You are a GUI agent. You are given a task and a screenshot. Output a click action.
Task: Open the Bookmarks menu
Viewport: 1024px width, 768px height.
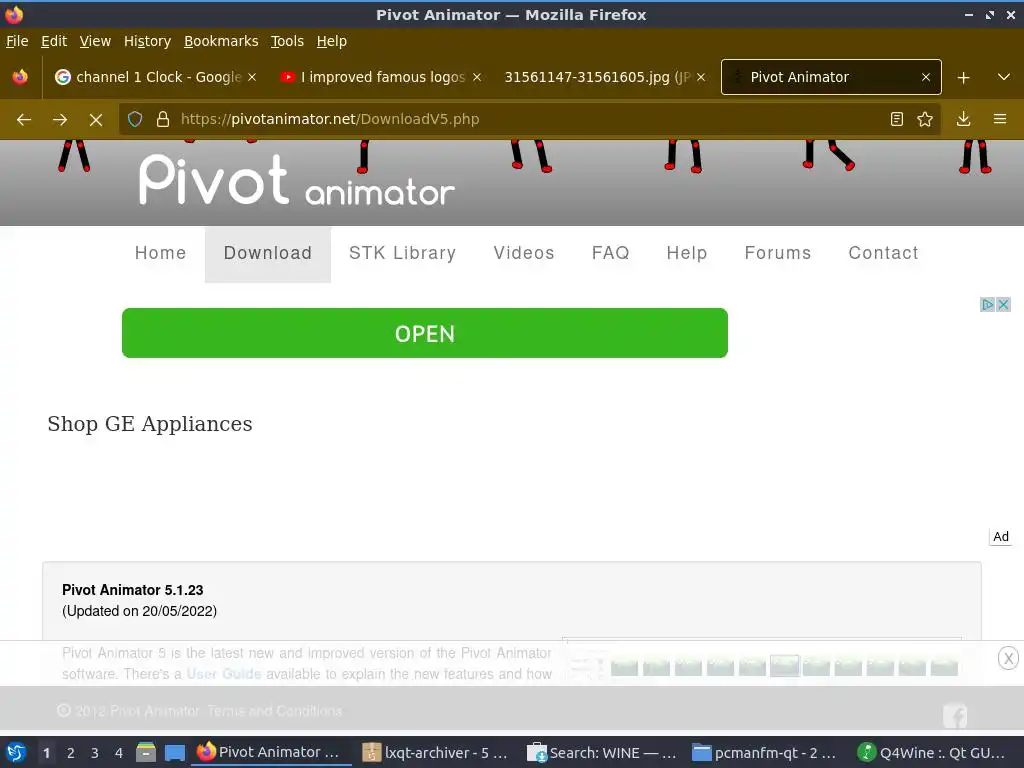[x=221, y=41]
